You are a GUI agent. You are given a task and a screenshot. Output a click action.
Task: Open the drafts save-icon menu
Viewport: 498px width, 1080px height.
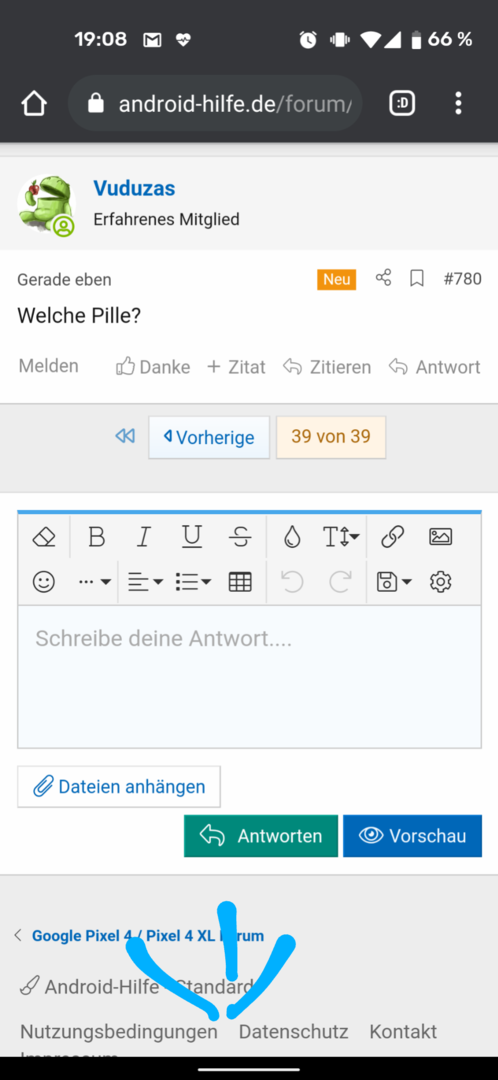(x=394, y=582)
